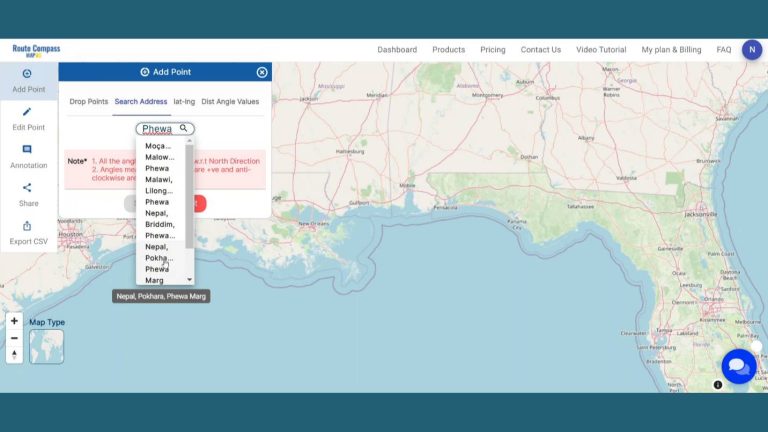Click the suggestion list down arrow
Image resolution: width=768 pixels, height=432 pixels.
coord(190,280)
